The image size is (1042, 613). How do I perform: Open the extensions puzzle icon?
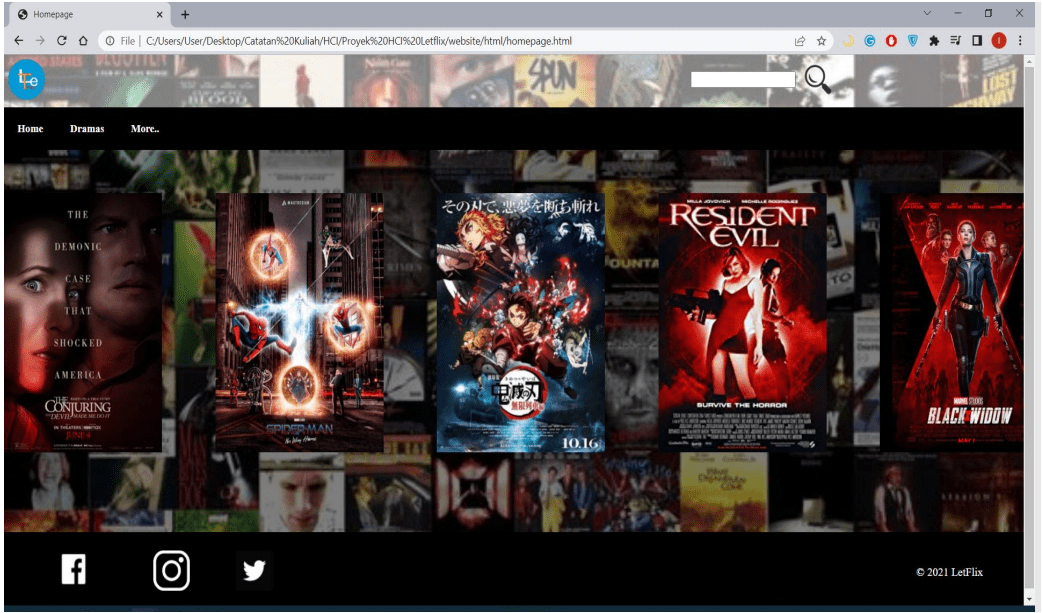click(x=934, y=41)
